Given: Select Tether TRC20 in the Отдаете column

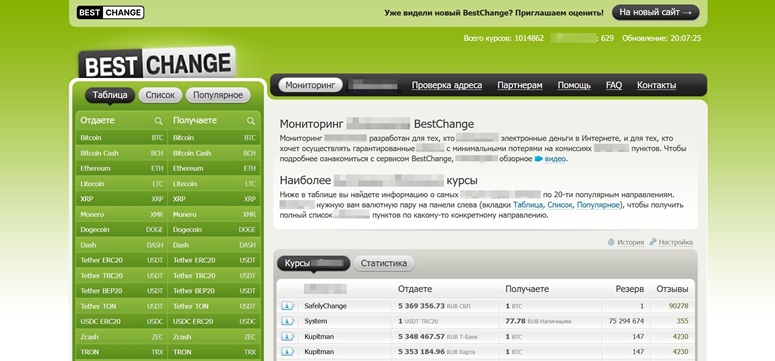Looking at the screenshot, I should pyautogui.click(x=122, y=276).
